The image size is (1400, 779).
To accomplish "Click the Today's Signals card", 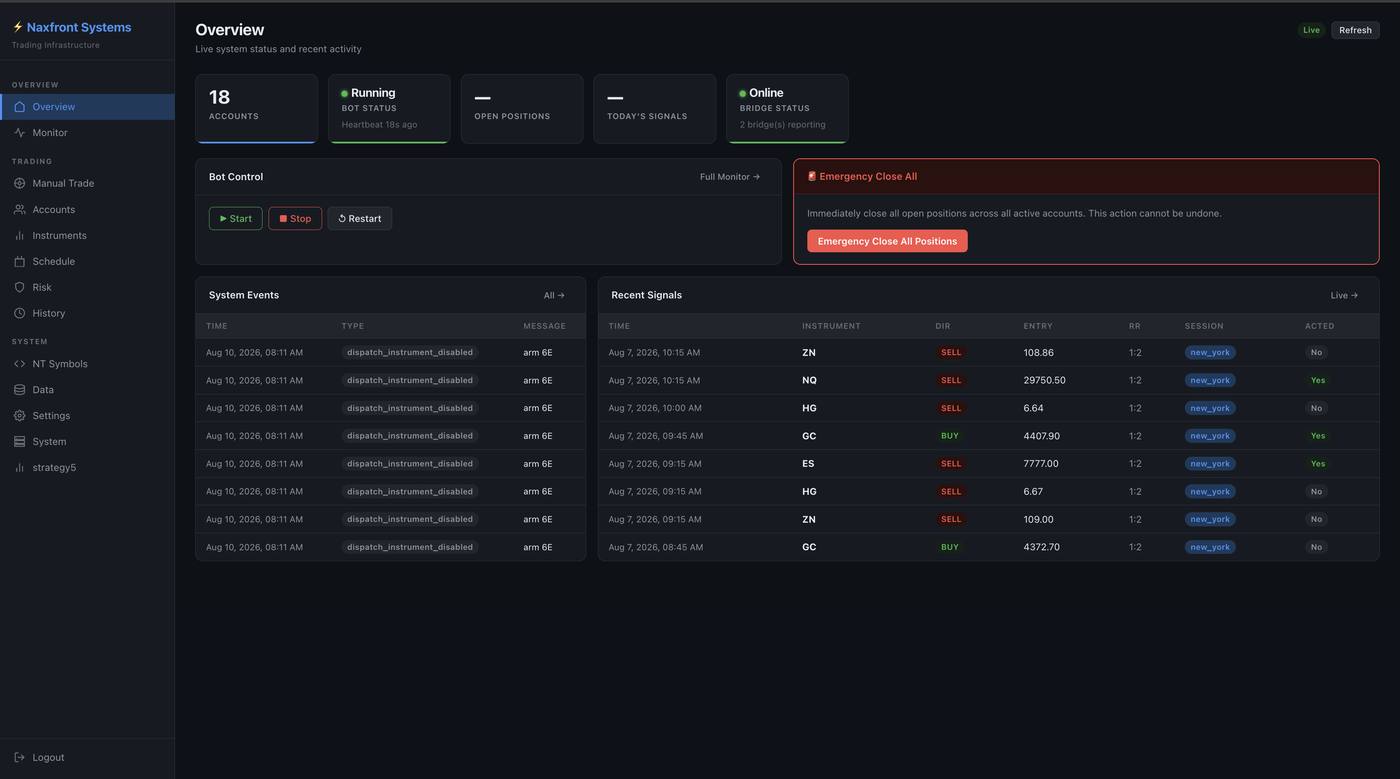I will pos(655,109).
